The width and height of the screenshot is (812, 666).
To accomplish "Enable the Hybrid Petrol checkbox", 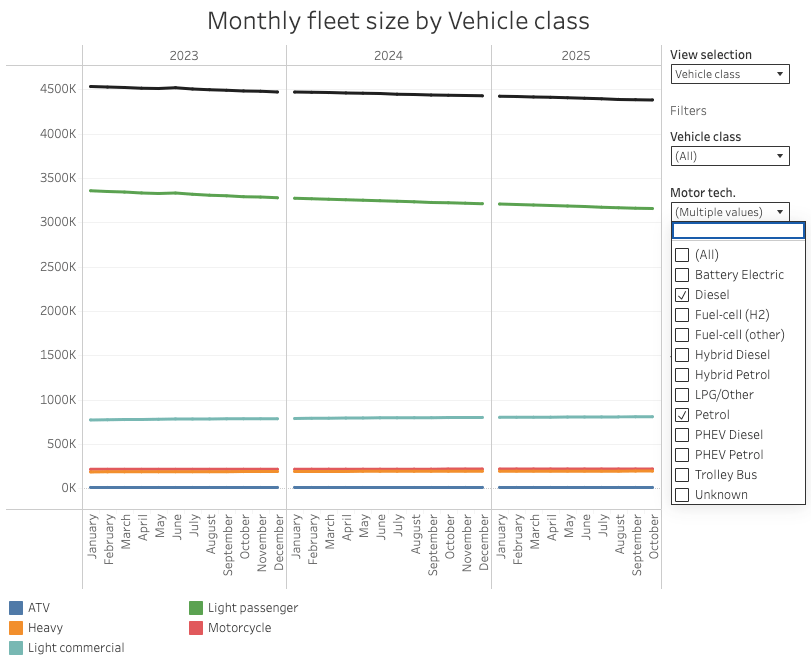I will 682,375.
